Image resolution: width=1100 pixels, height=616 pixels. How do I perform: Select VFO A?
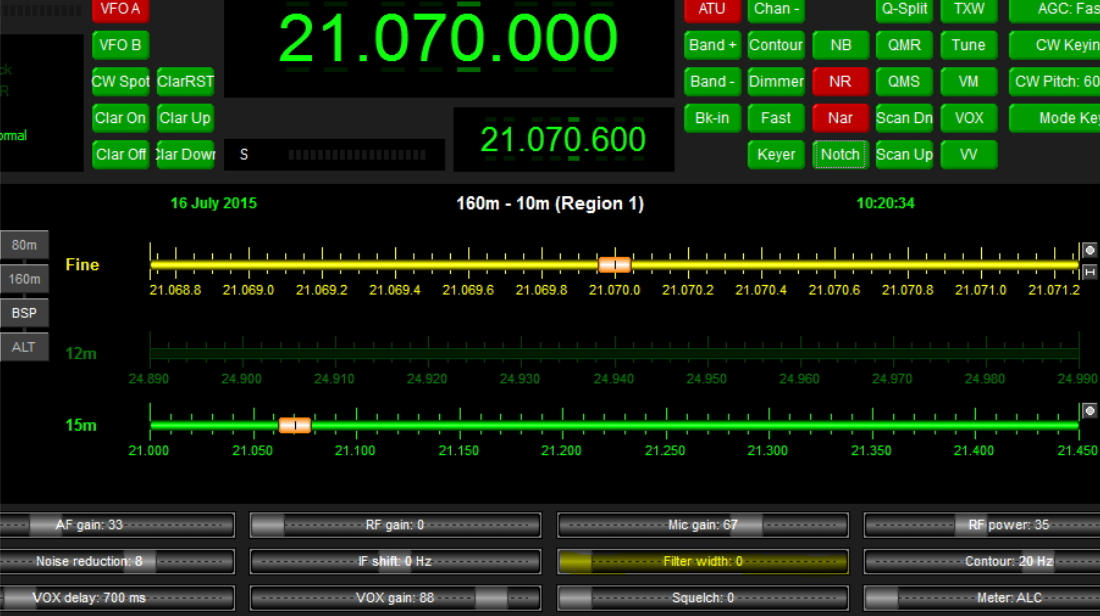120,9
